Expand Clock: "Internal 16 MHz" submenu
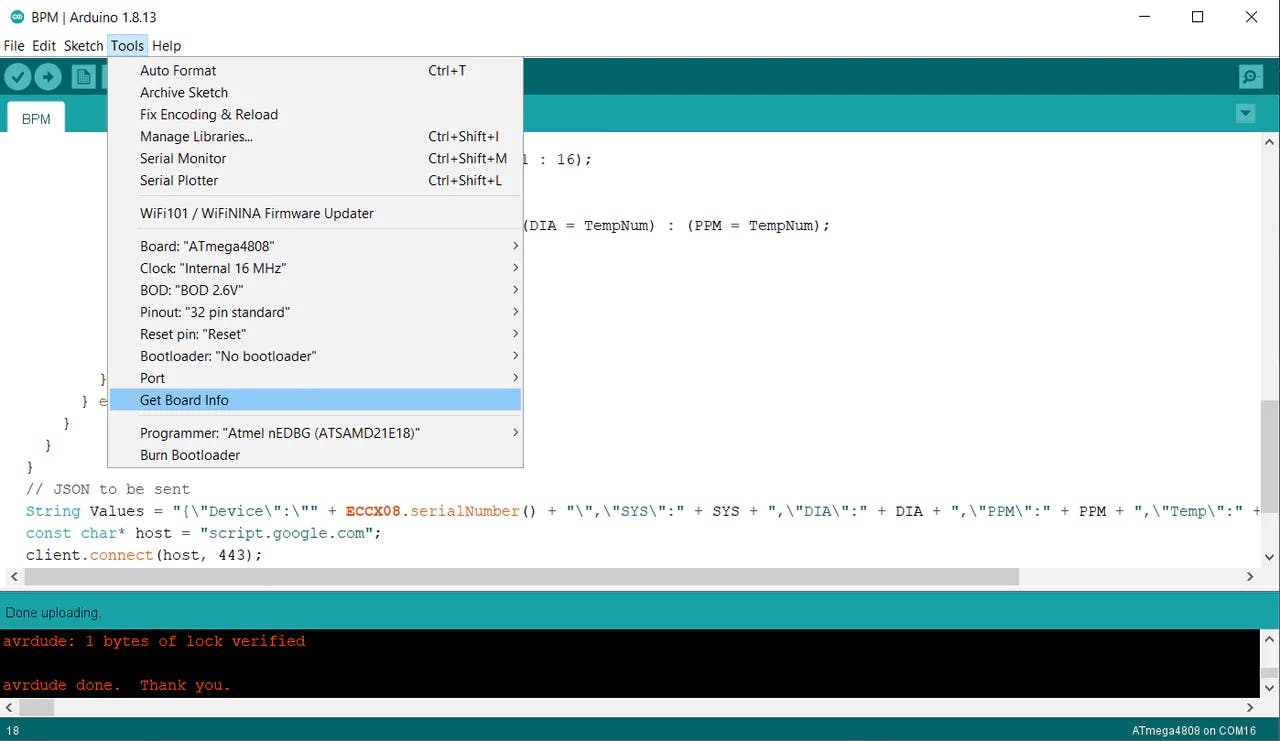Screen dimensions: 1280x741 pos(315,269)
